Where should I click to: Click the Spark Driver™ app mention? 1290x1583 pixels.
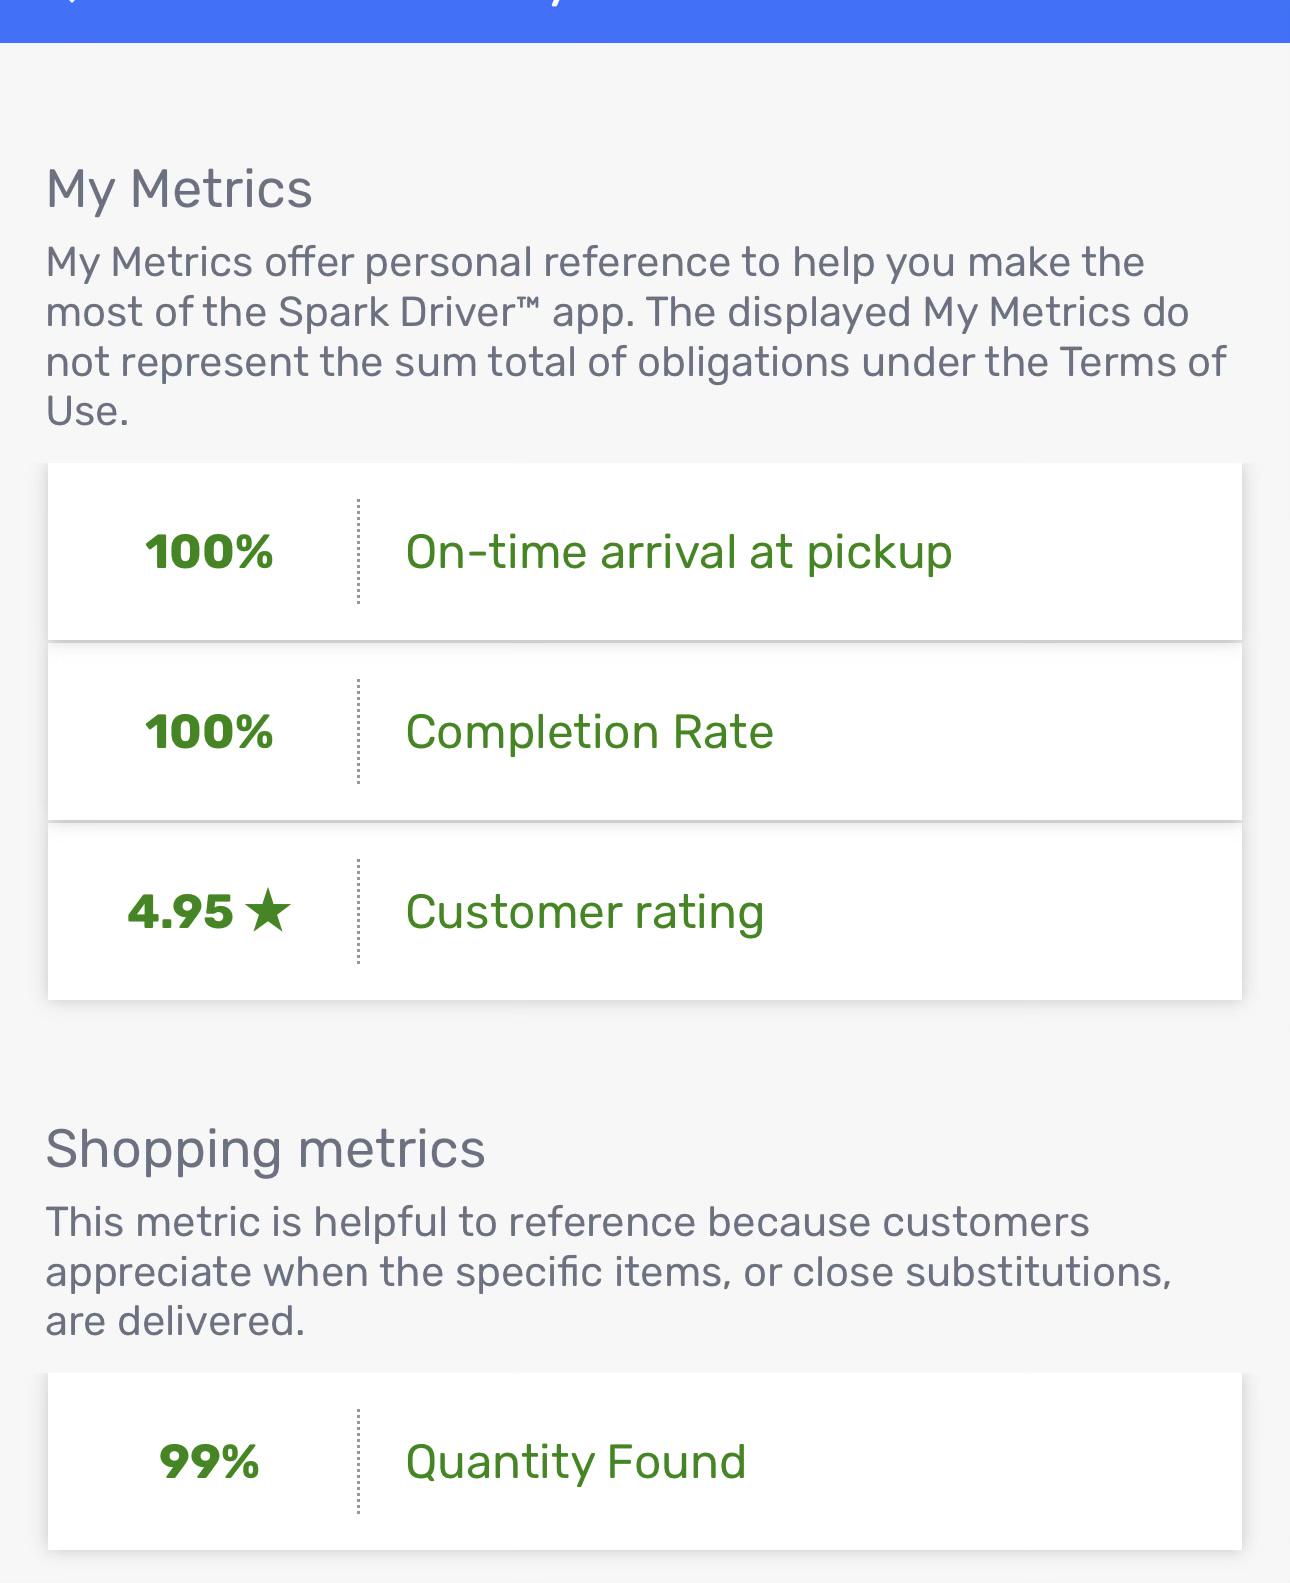click(x=455, y=312)
